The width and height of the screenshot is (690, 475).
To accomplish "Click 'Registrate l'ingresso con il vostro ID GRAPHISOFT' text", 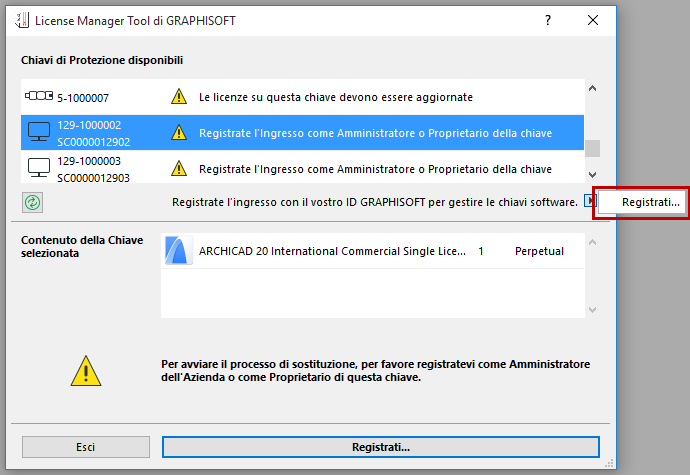I will [374, 202].
